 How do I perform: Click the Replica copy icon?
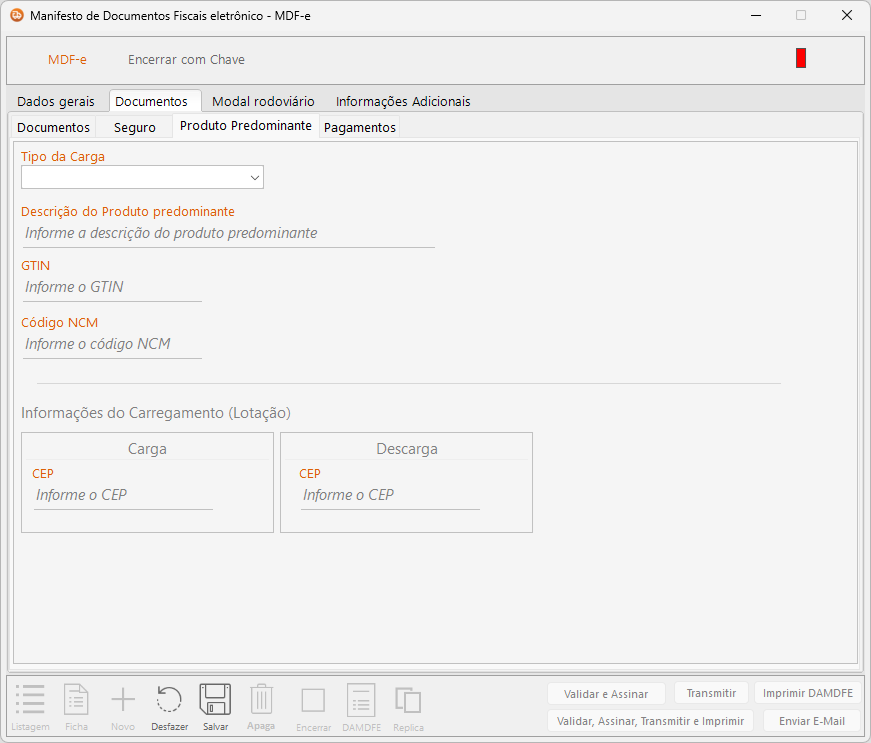tap(408, 700)
